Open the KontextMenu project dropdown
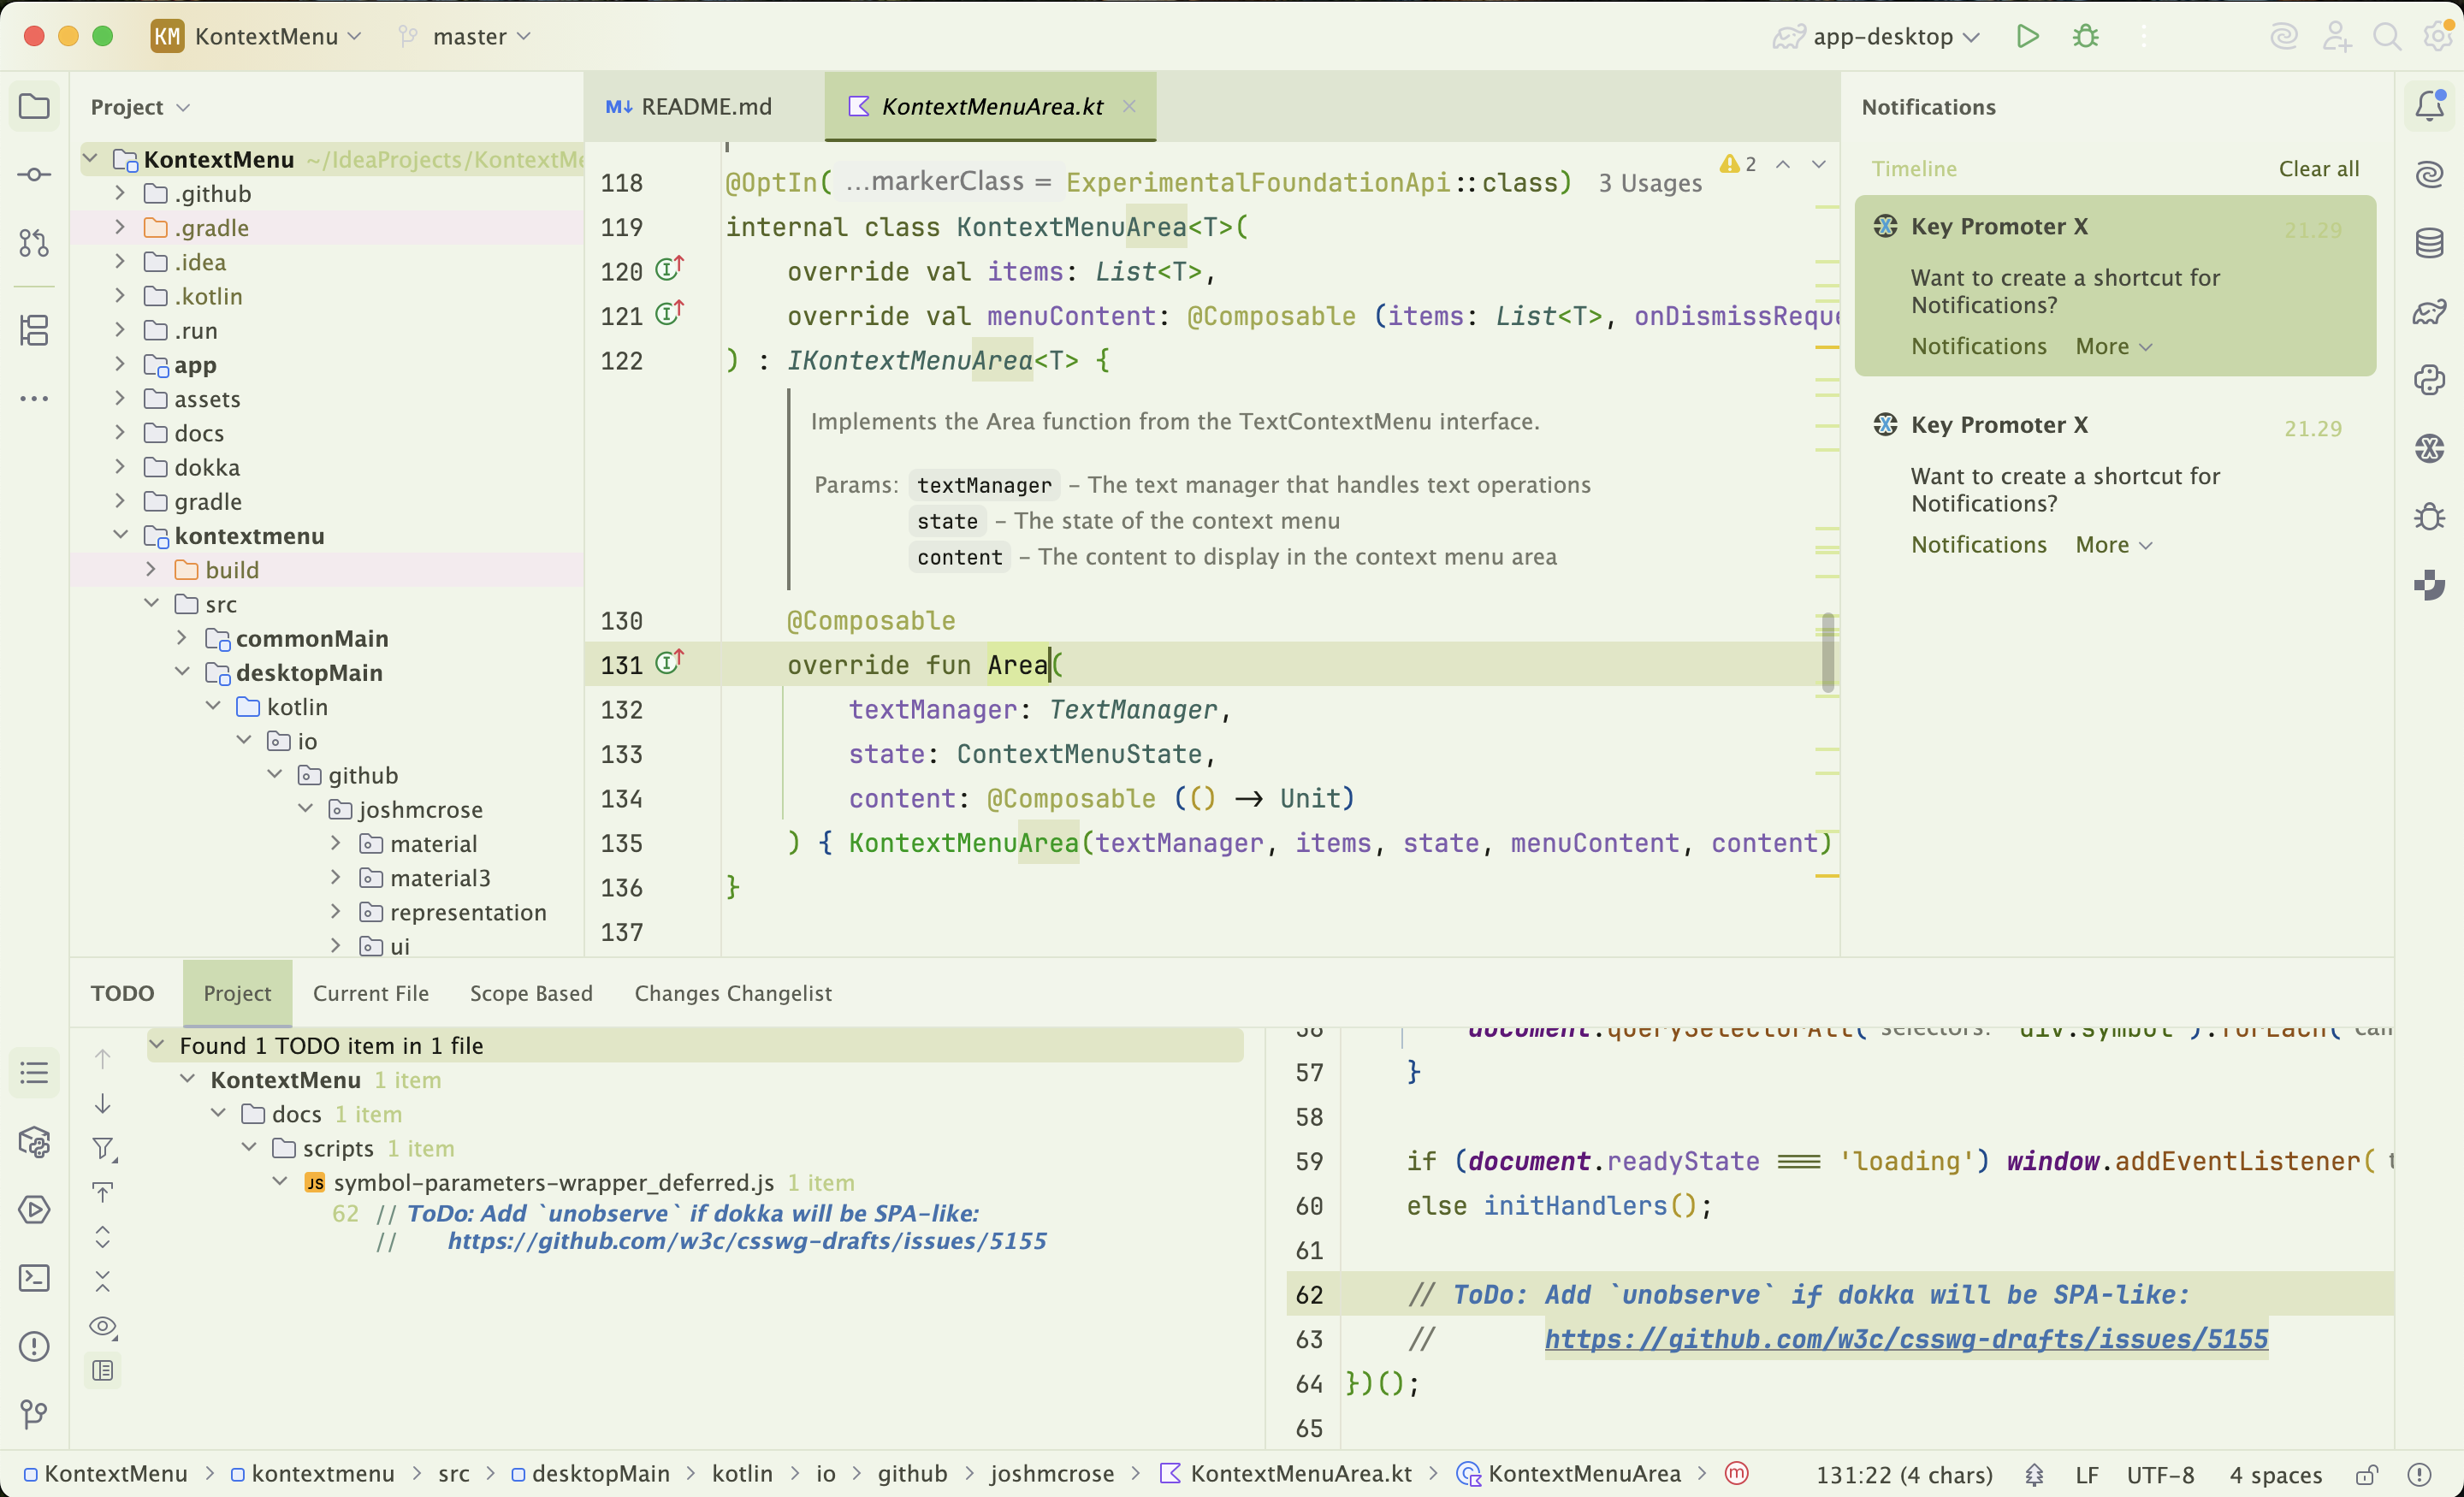This screenshot has height=1497, width=2464. point(257,37)
